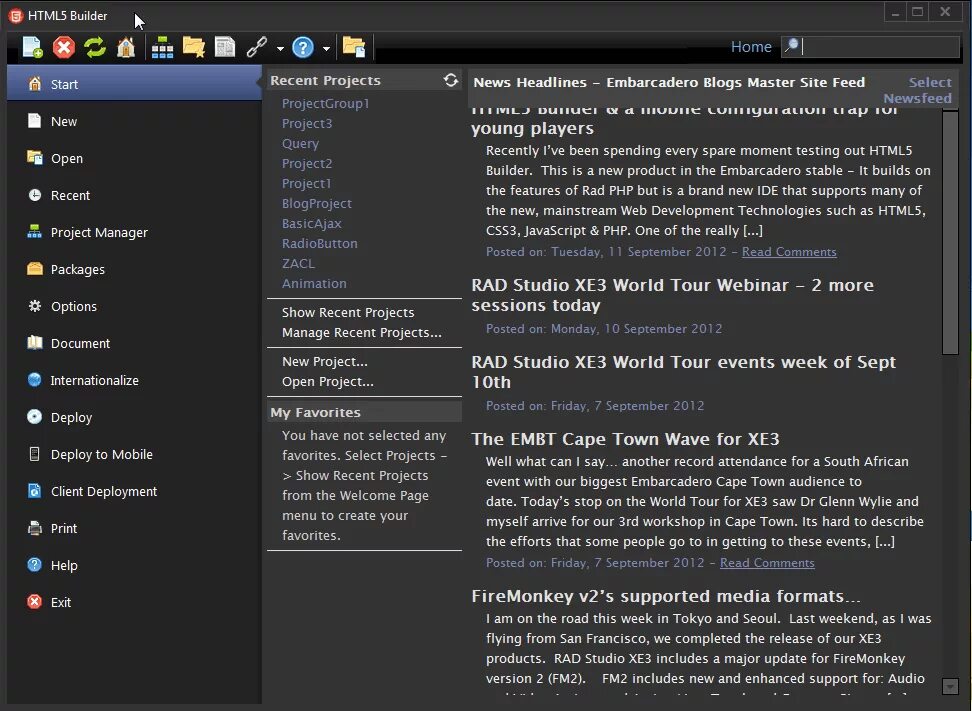Select the Start sidebar item
This screenshot has height=711, width=972.
click(x=135, y=84)
